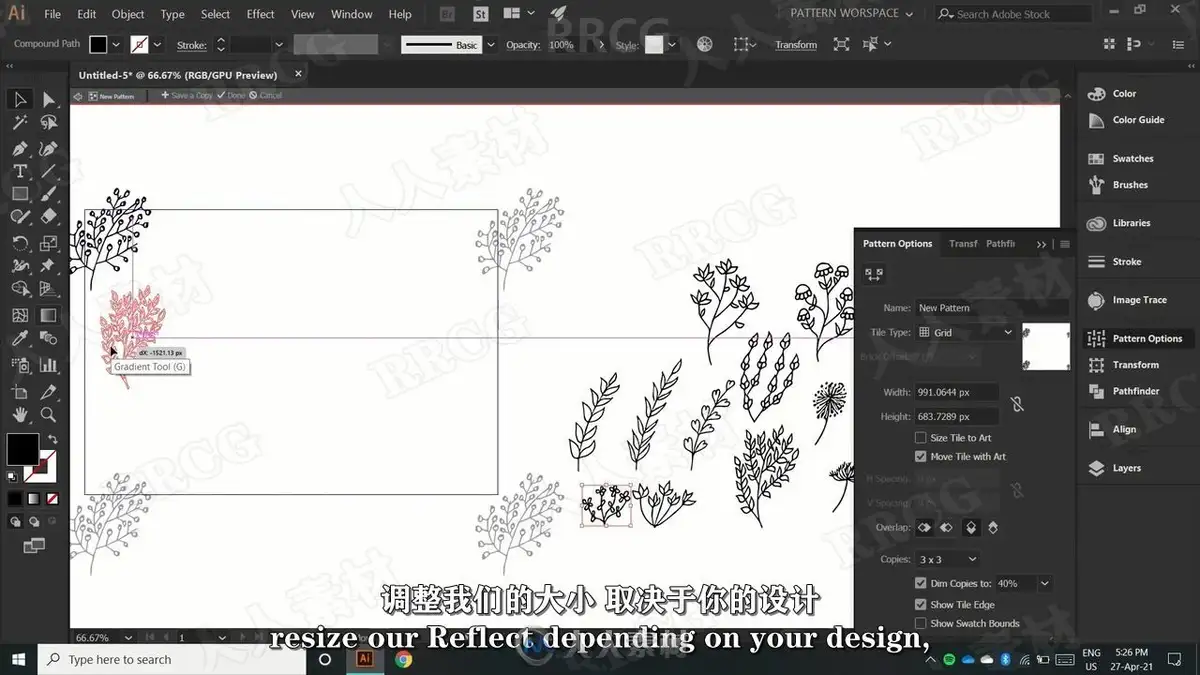This screenshot has width=1200, height=675.
Task: Open the stroke weight dropdown
Action: pyautogui.click(x=279, y=45)
